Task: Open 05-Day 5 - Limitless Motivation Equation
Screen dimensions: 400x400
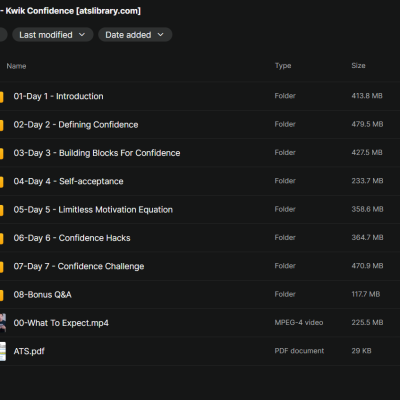Action: 93,210
